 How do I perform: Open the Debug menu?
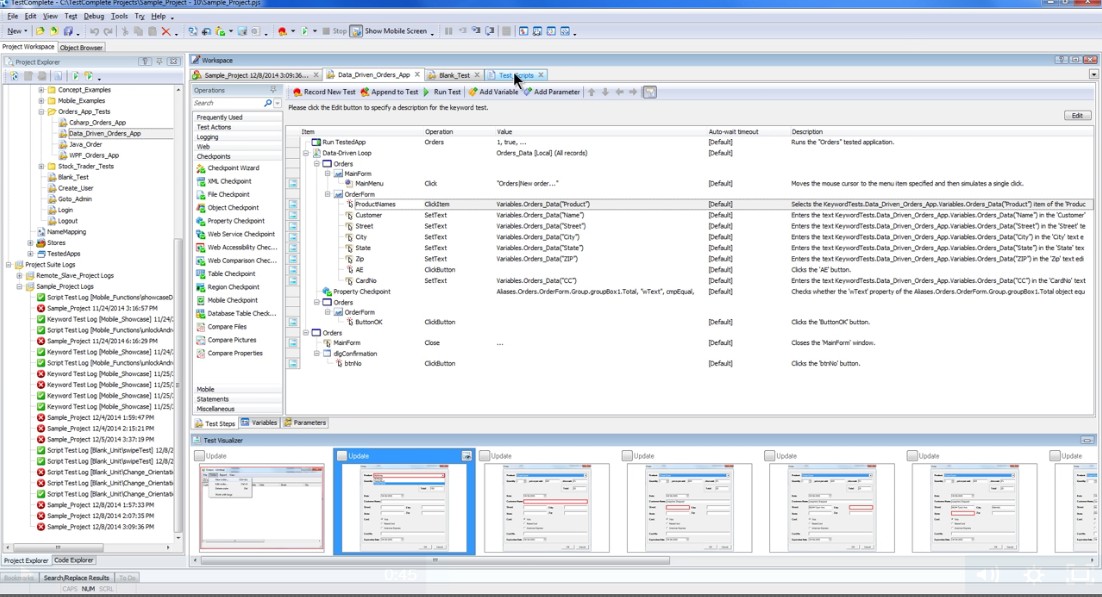pos(93,16)
